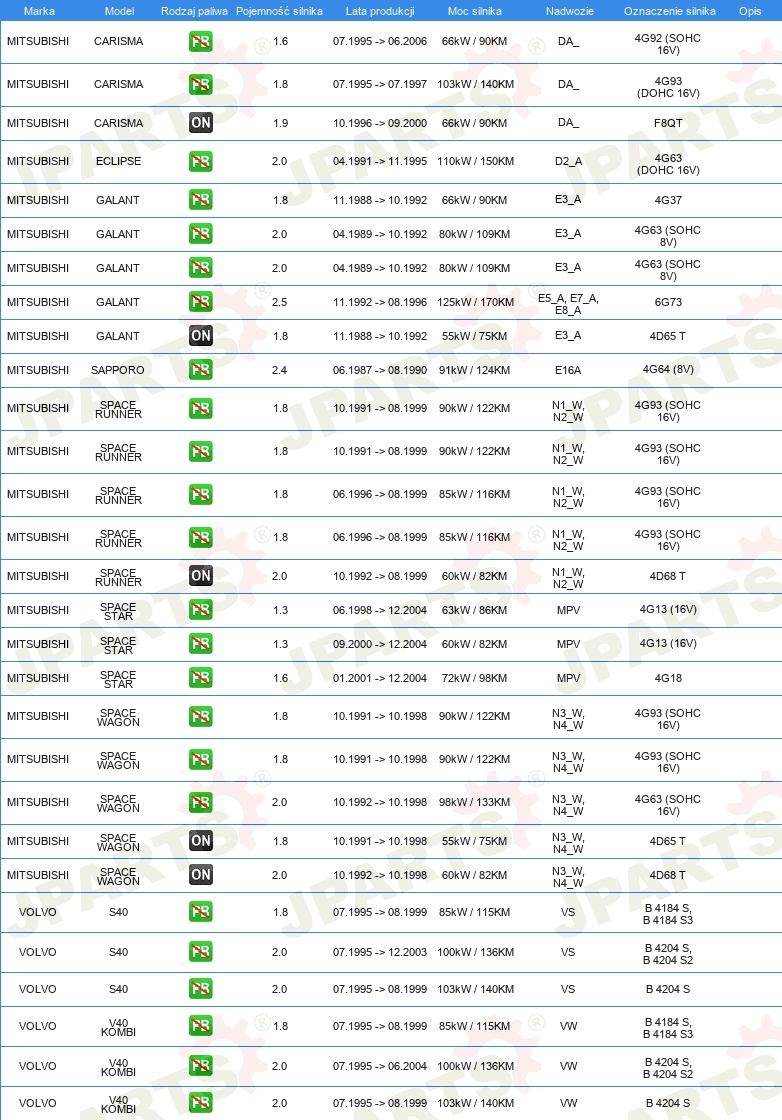The width and height of the screenshot is (782, 1120).
Task: Click the Model column header
Action: pos(119,11)
